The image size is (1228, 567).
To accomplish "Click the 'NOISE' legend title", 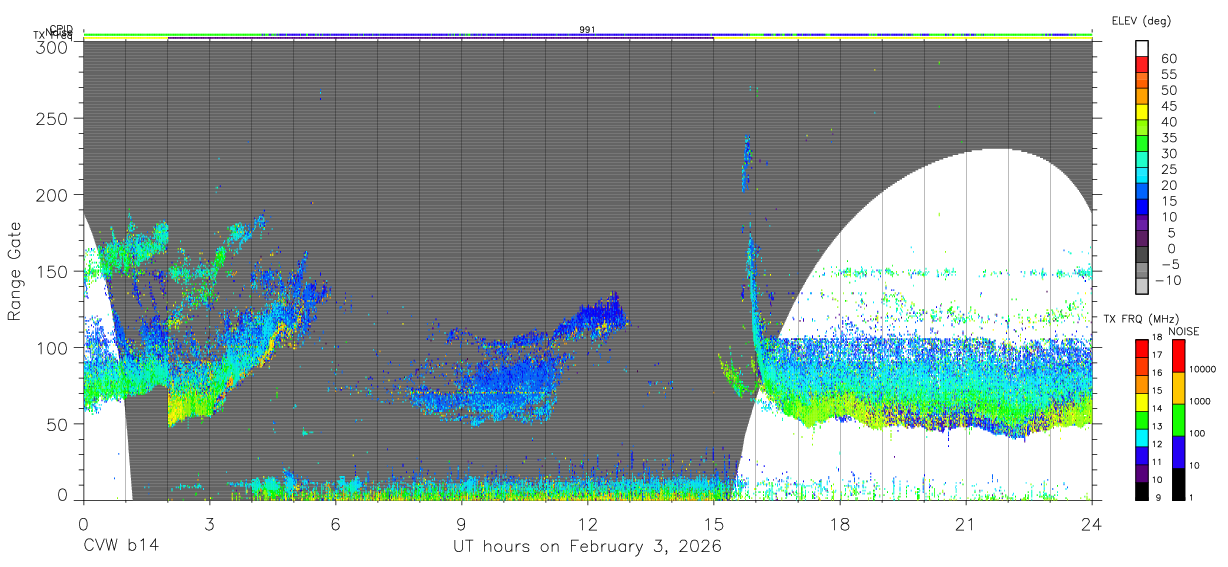I will coord(1184,331).
